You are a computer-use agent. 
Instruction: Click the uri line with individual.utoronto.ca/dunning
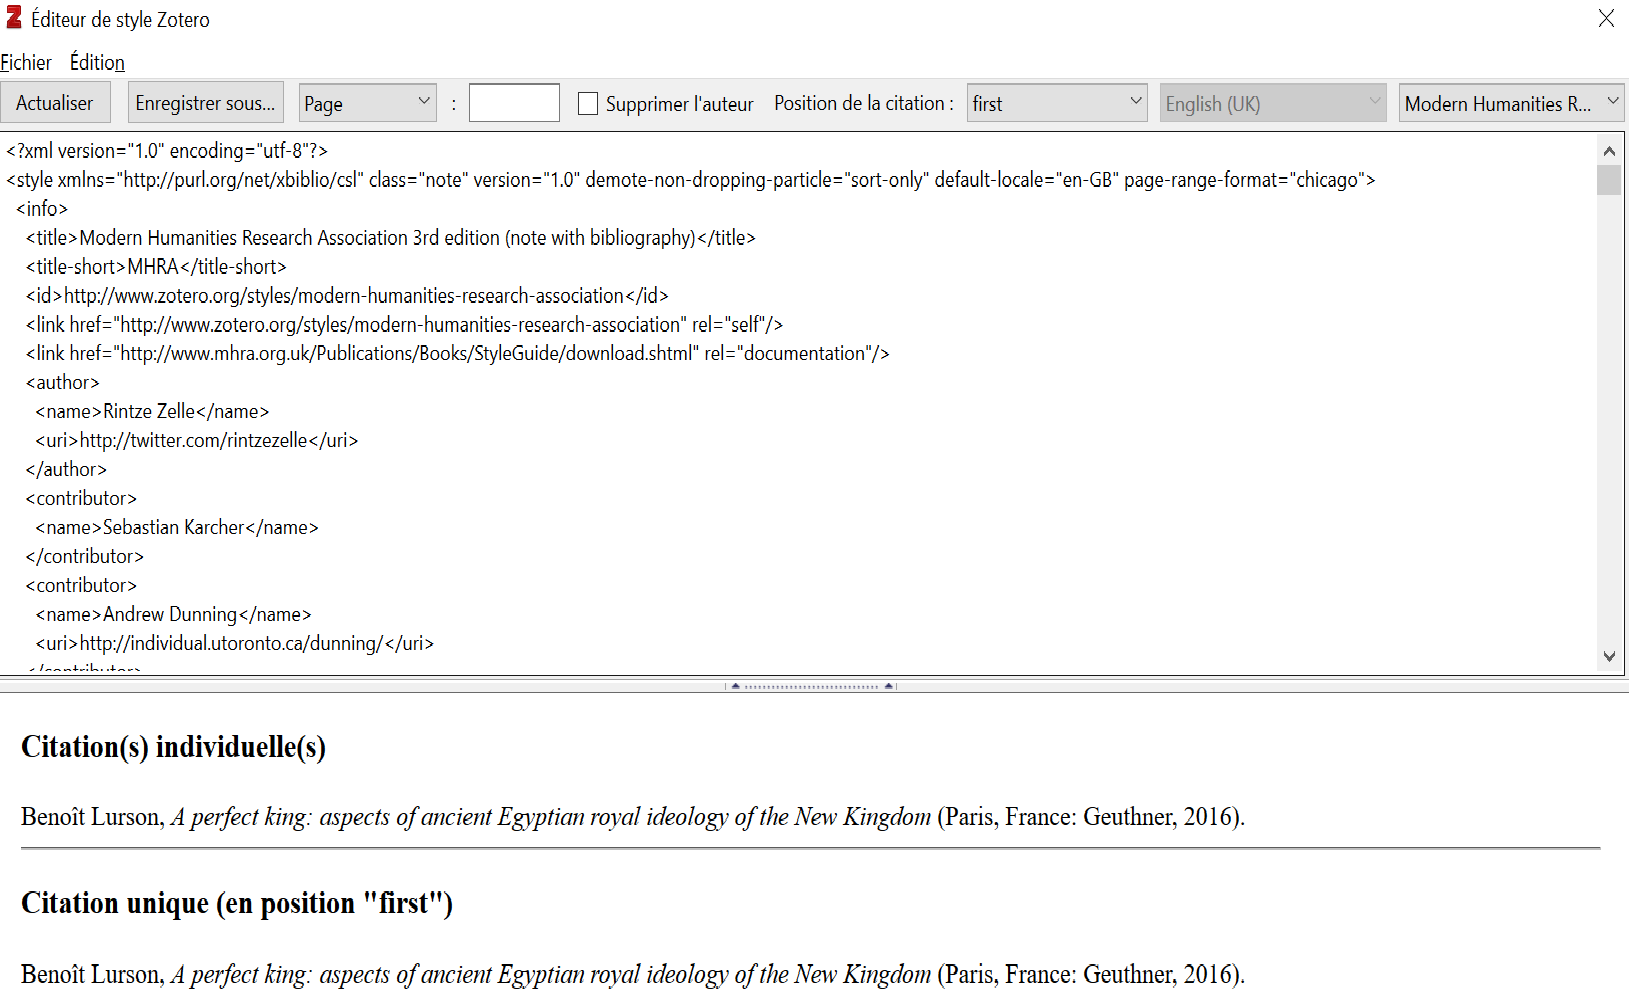point(235,644)
